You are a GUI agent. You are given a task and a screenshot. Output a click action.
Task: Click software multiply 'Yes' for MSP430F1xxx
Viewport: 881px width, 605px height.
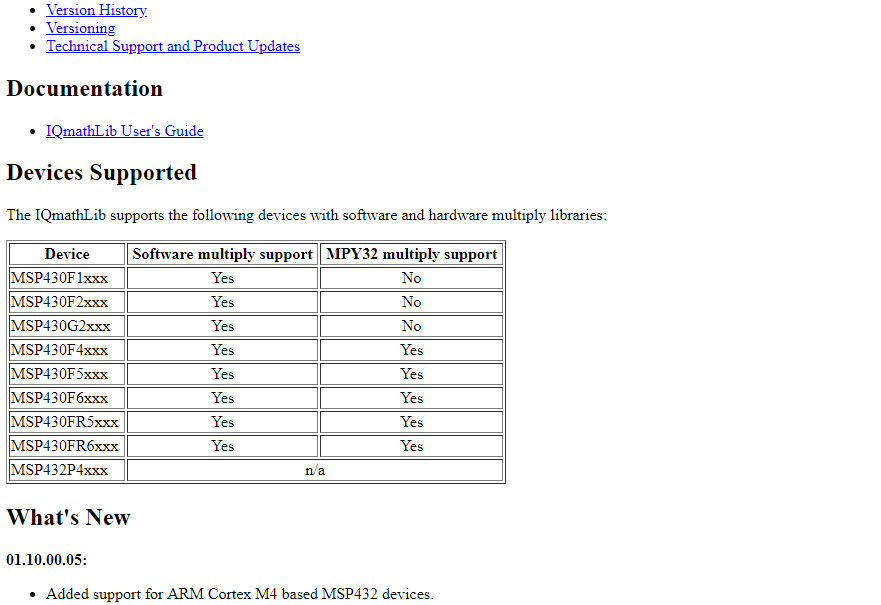pos(222,278)
